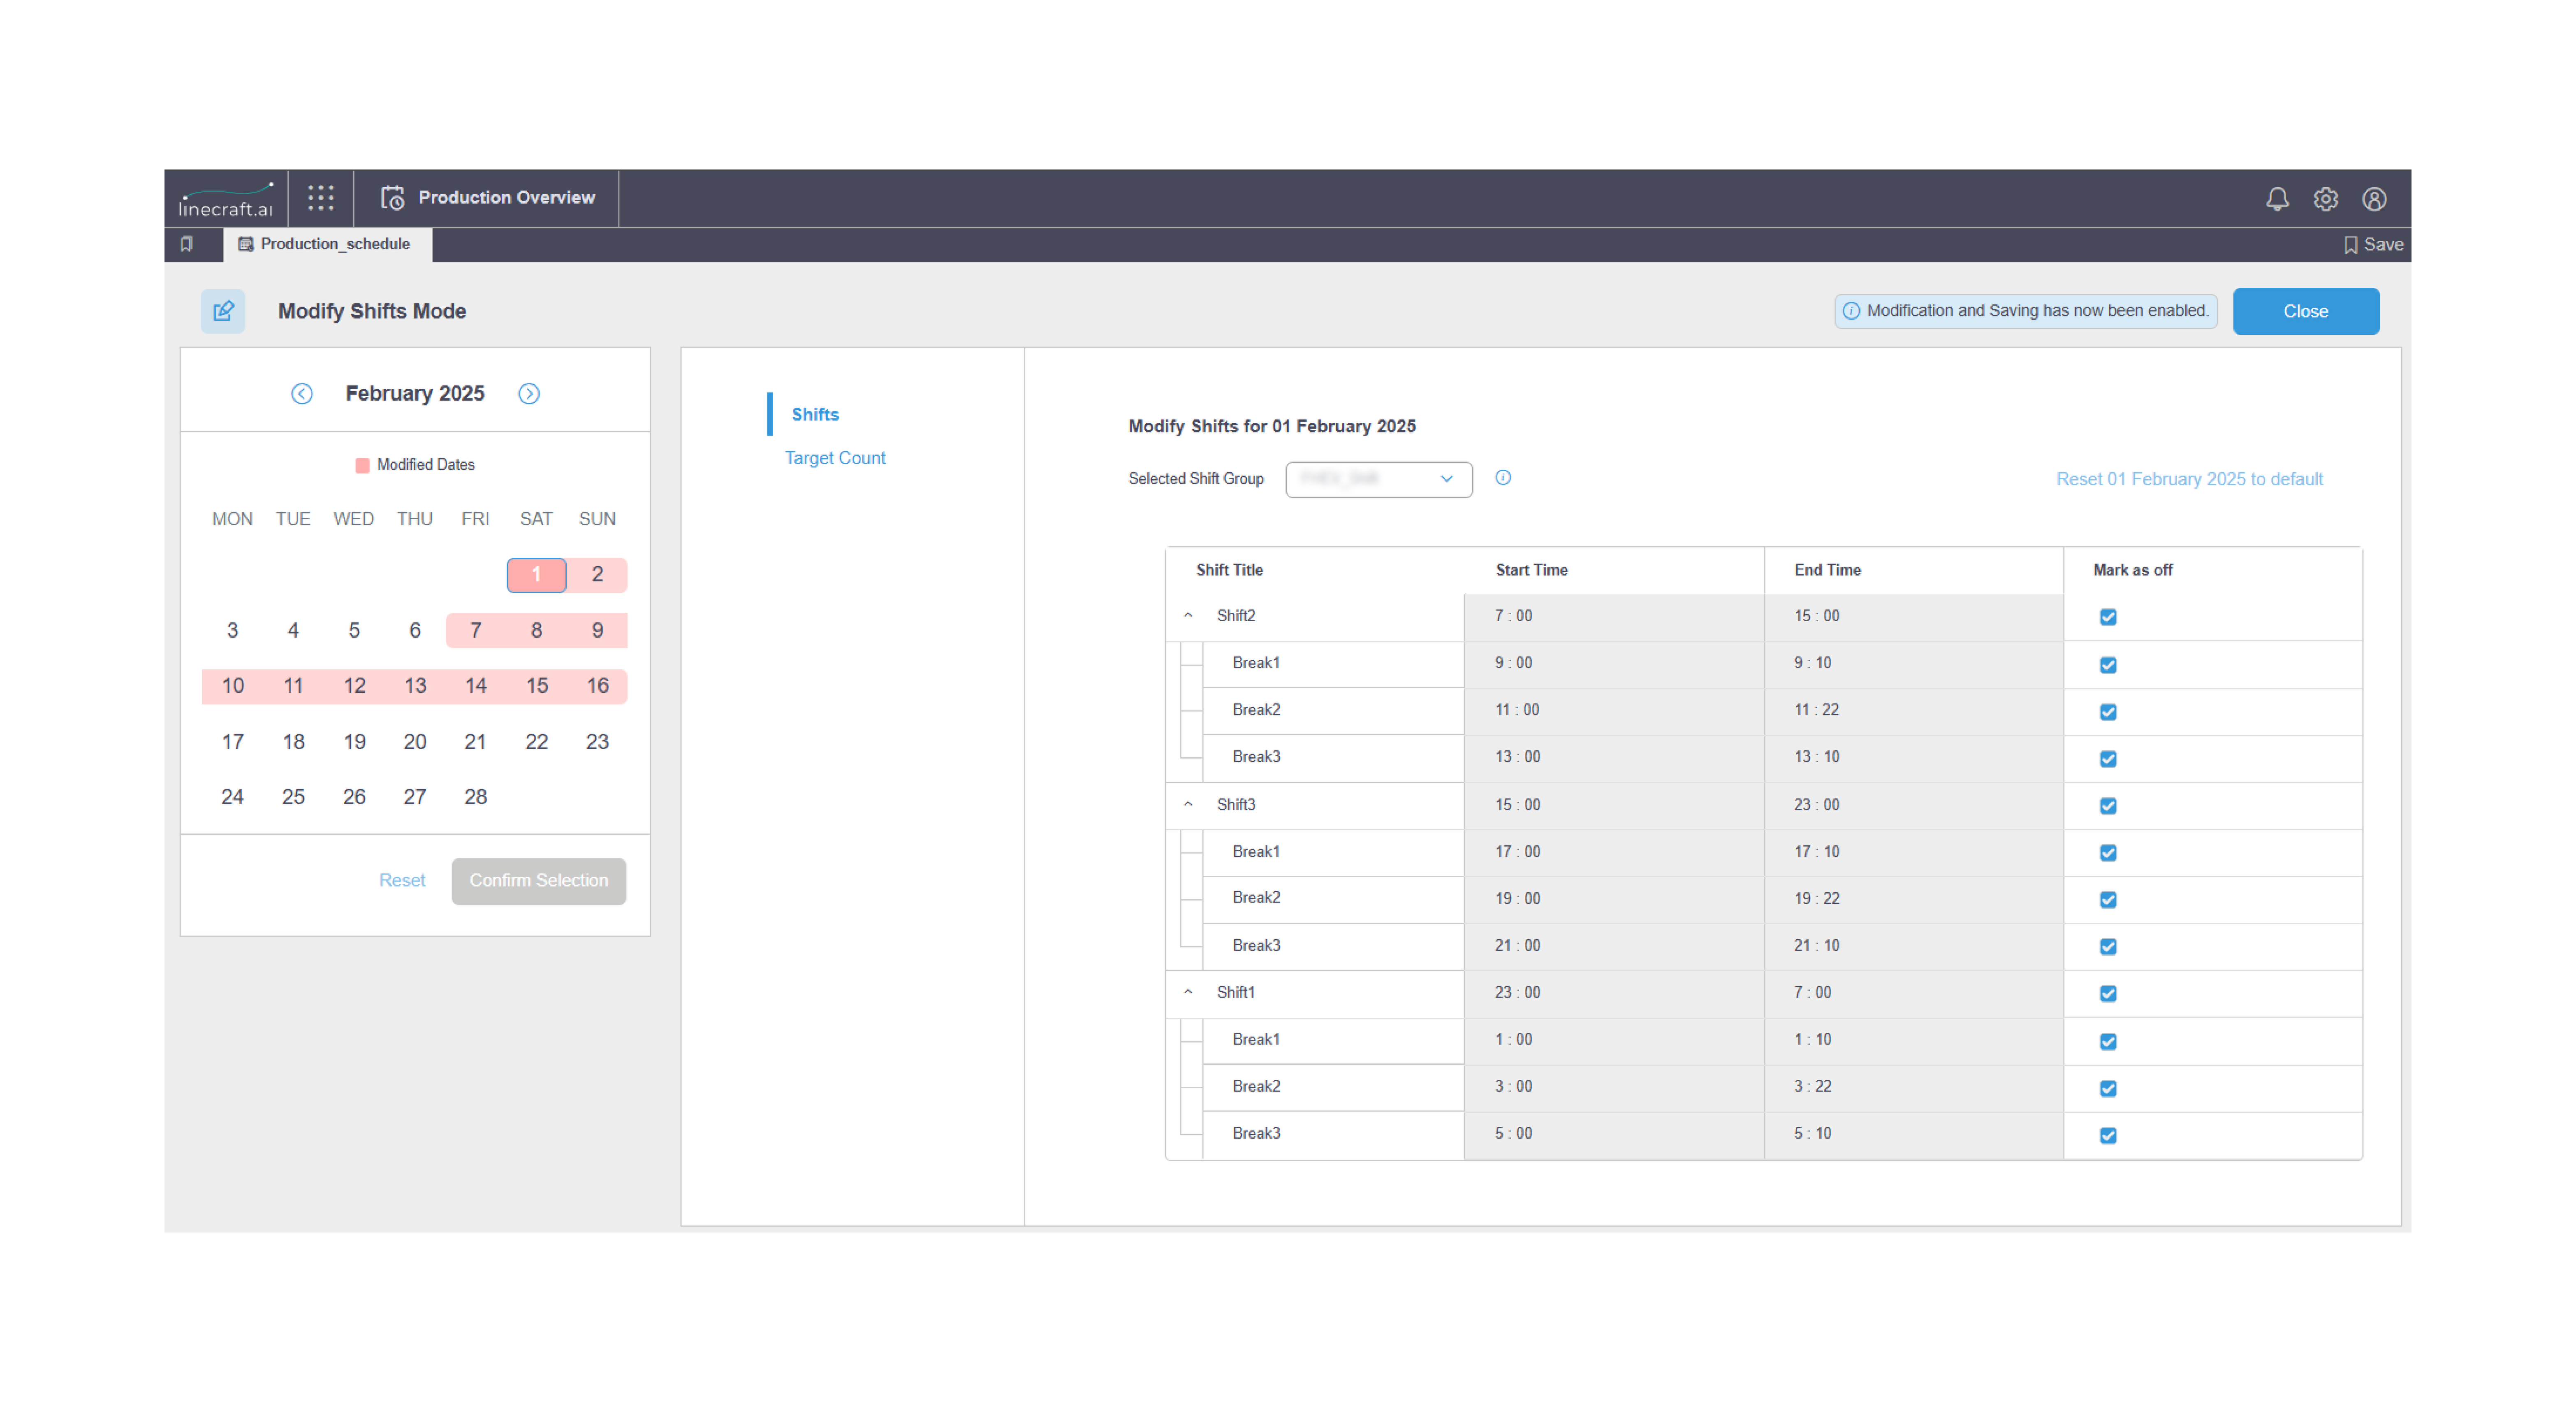
Task: Toggle Mark as off for Shift1 Break2
Action: (2108, 1089)
